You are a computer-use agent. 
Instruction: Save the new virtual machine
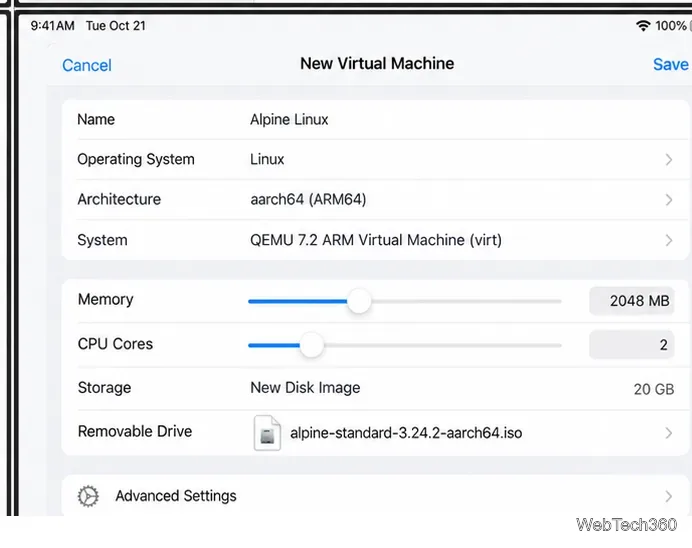[670, 64]
